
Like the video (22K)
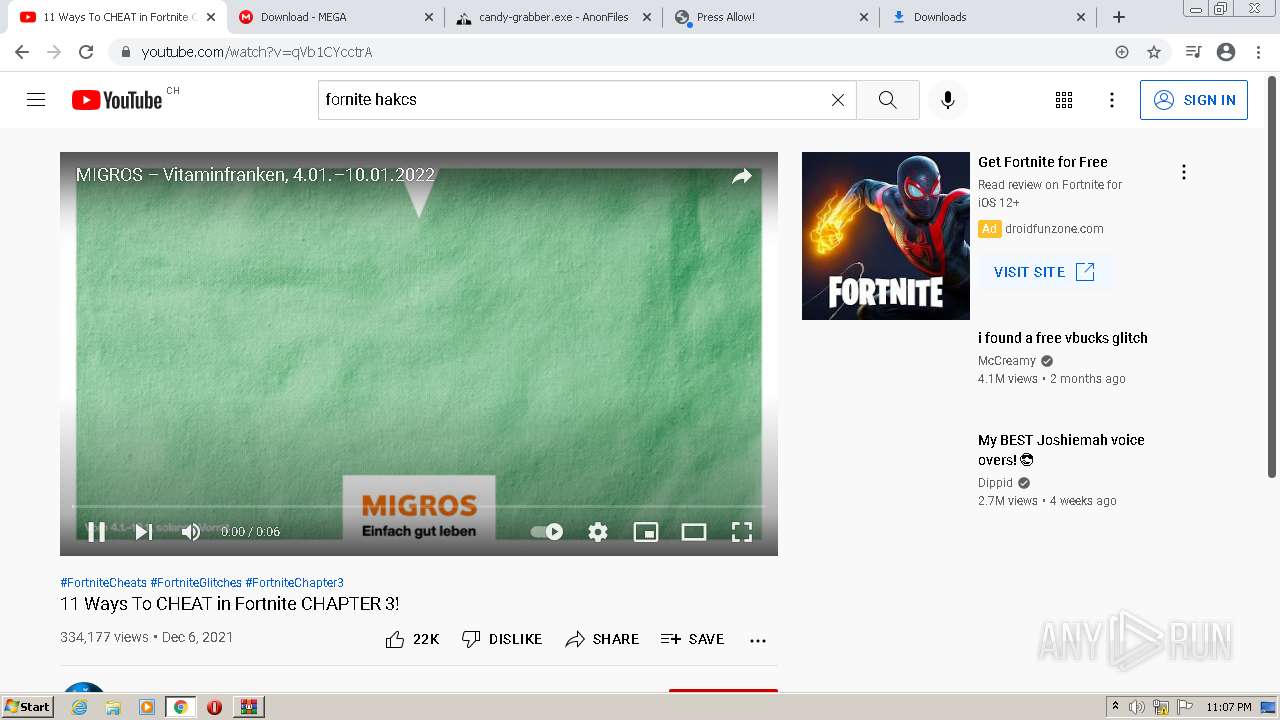pos(412,639)
